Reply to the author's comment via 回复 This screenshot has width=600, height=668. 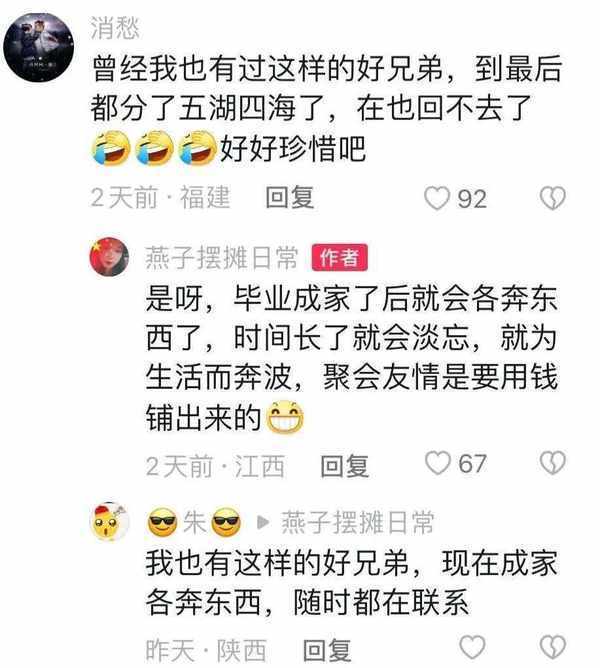tap(344, 466)
